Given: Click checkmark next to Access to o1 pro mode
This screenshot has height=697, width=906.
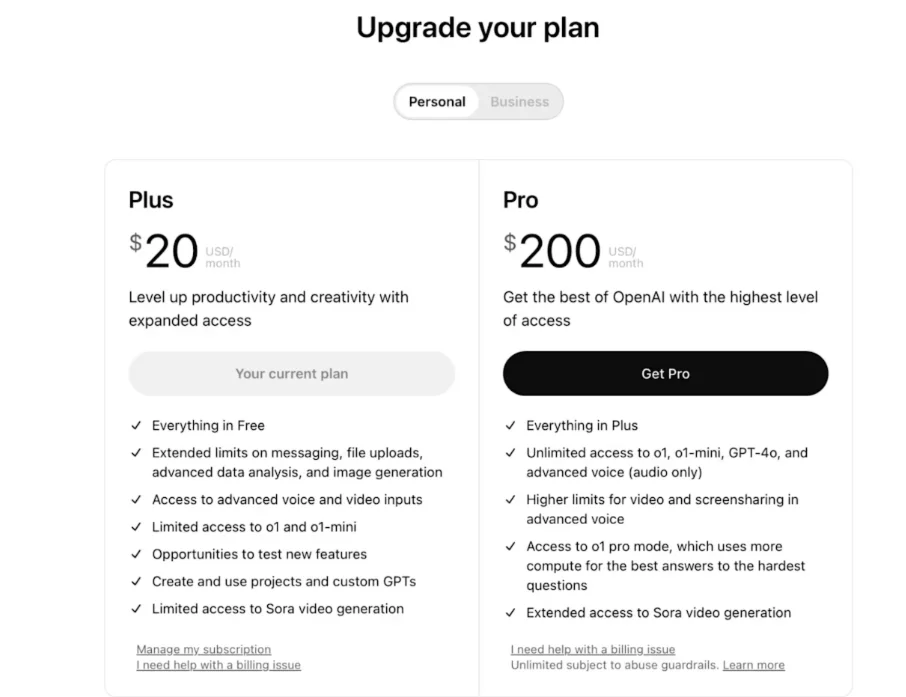Looking at the screenshot, I should (x=510, y=547).
